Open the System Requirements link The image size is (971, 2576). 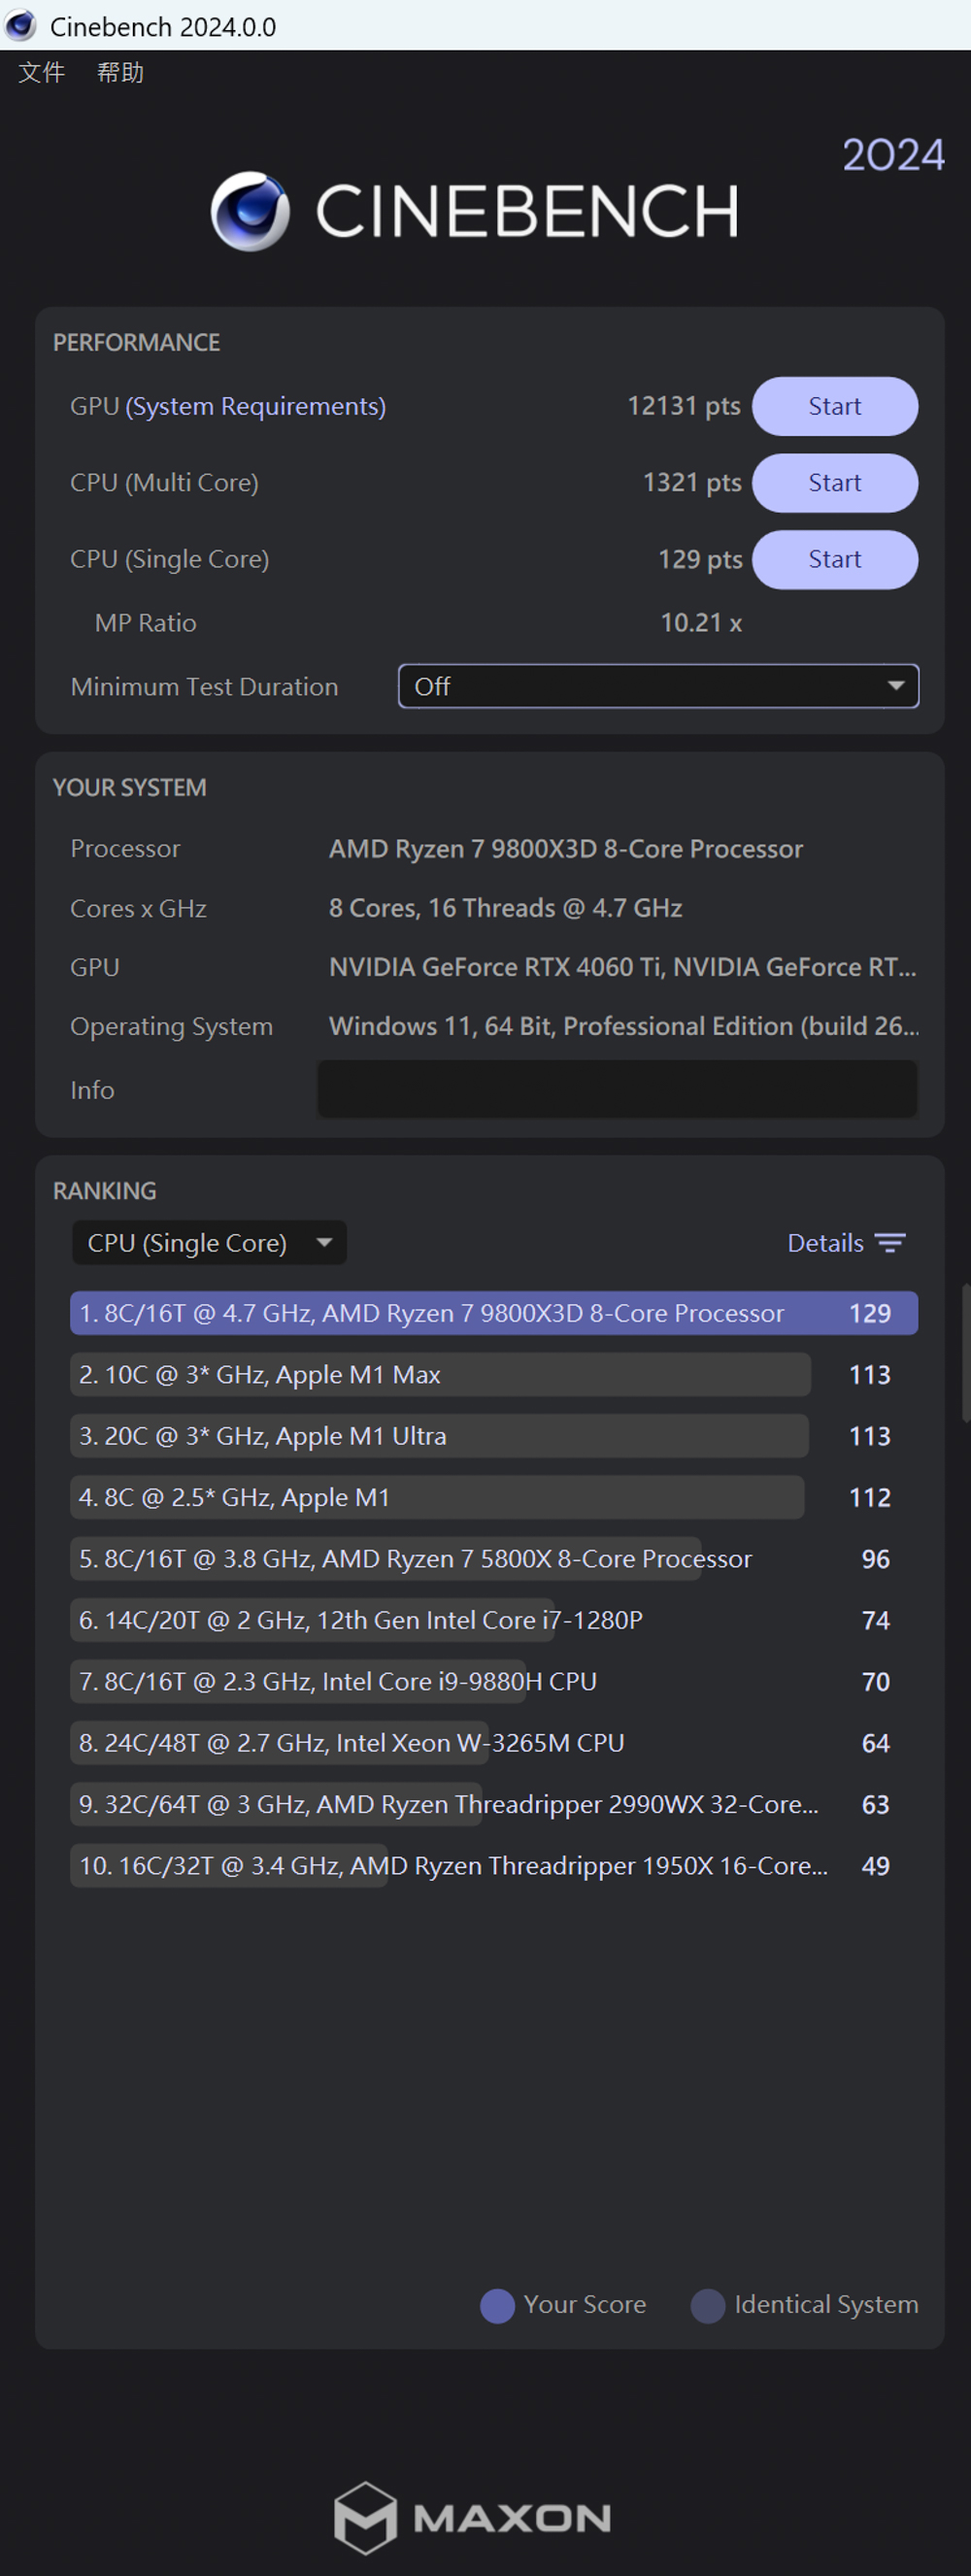(255, 406)
